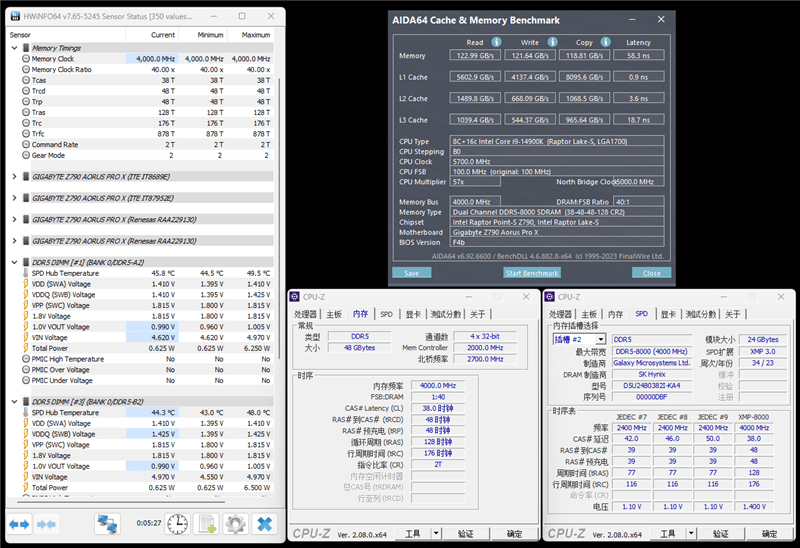This screenshot has height=548, width=800.
Task: Open the 插槽 #2 slot dropdown in CPU-Z
Action: pos(601,339)
